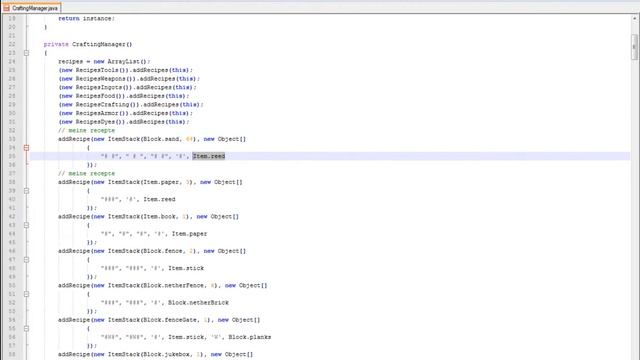This screenshot has width=640, height=360.
Task: Click the RecipesArmor line
Action: [x=125, y=113]
